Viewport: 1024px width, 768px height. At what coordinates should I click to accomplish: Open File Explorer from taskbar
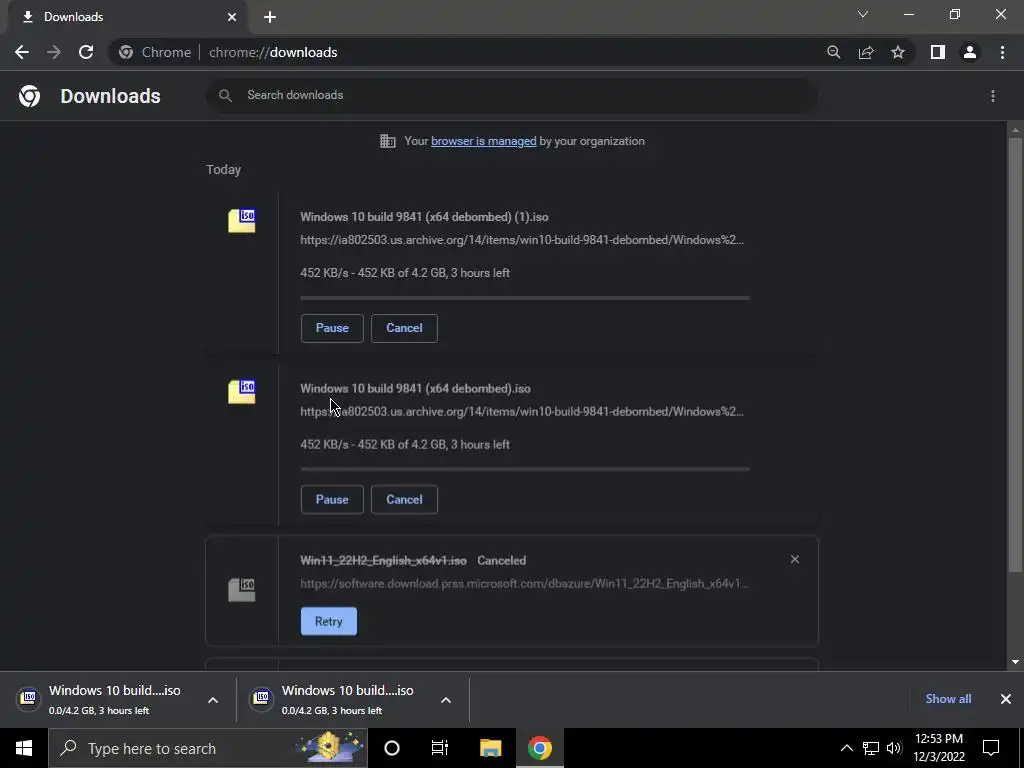[x=490, y=748]
